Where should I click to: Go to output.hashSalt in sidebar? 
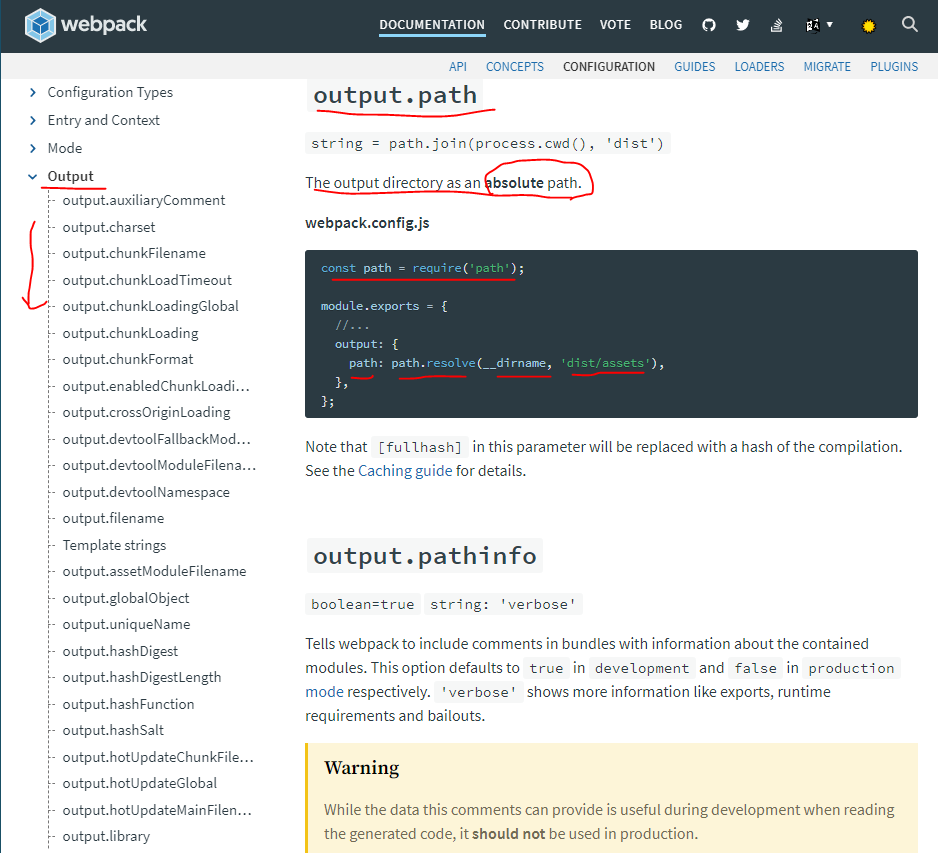113,730
